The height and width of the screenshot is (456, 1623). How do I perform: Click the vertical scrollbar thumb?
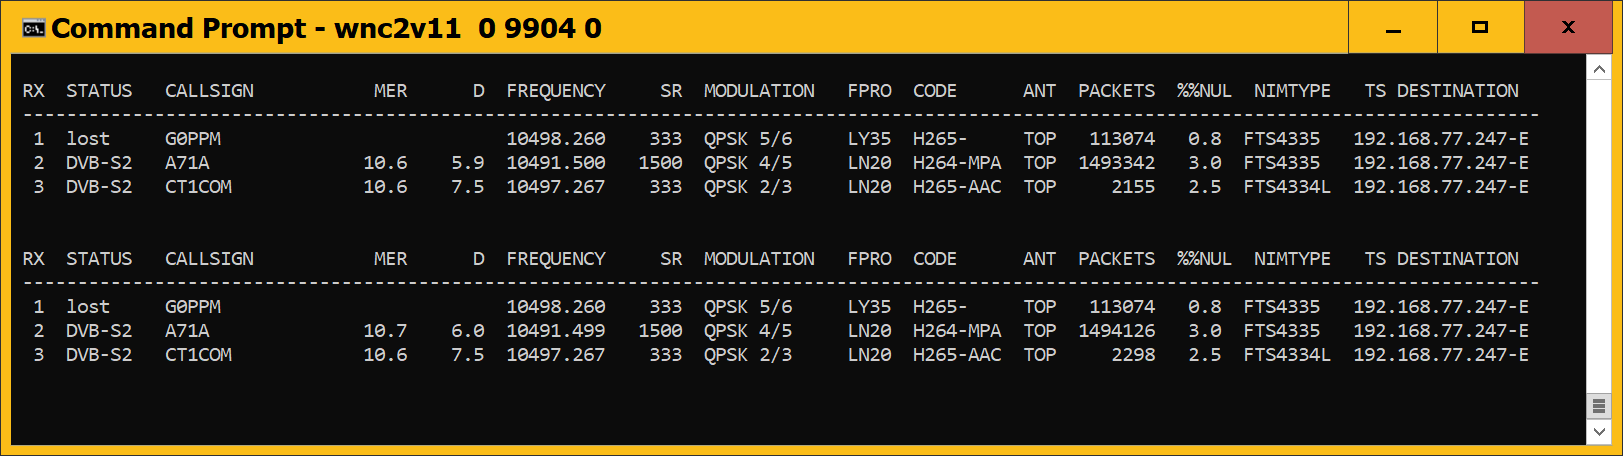1598,406
